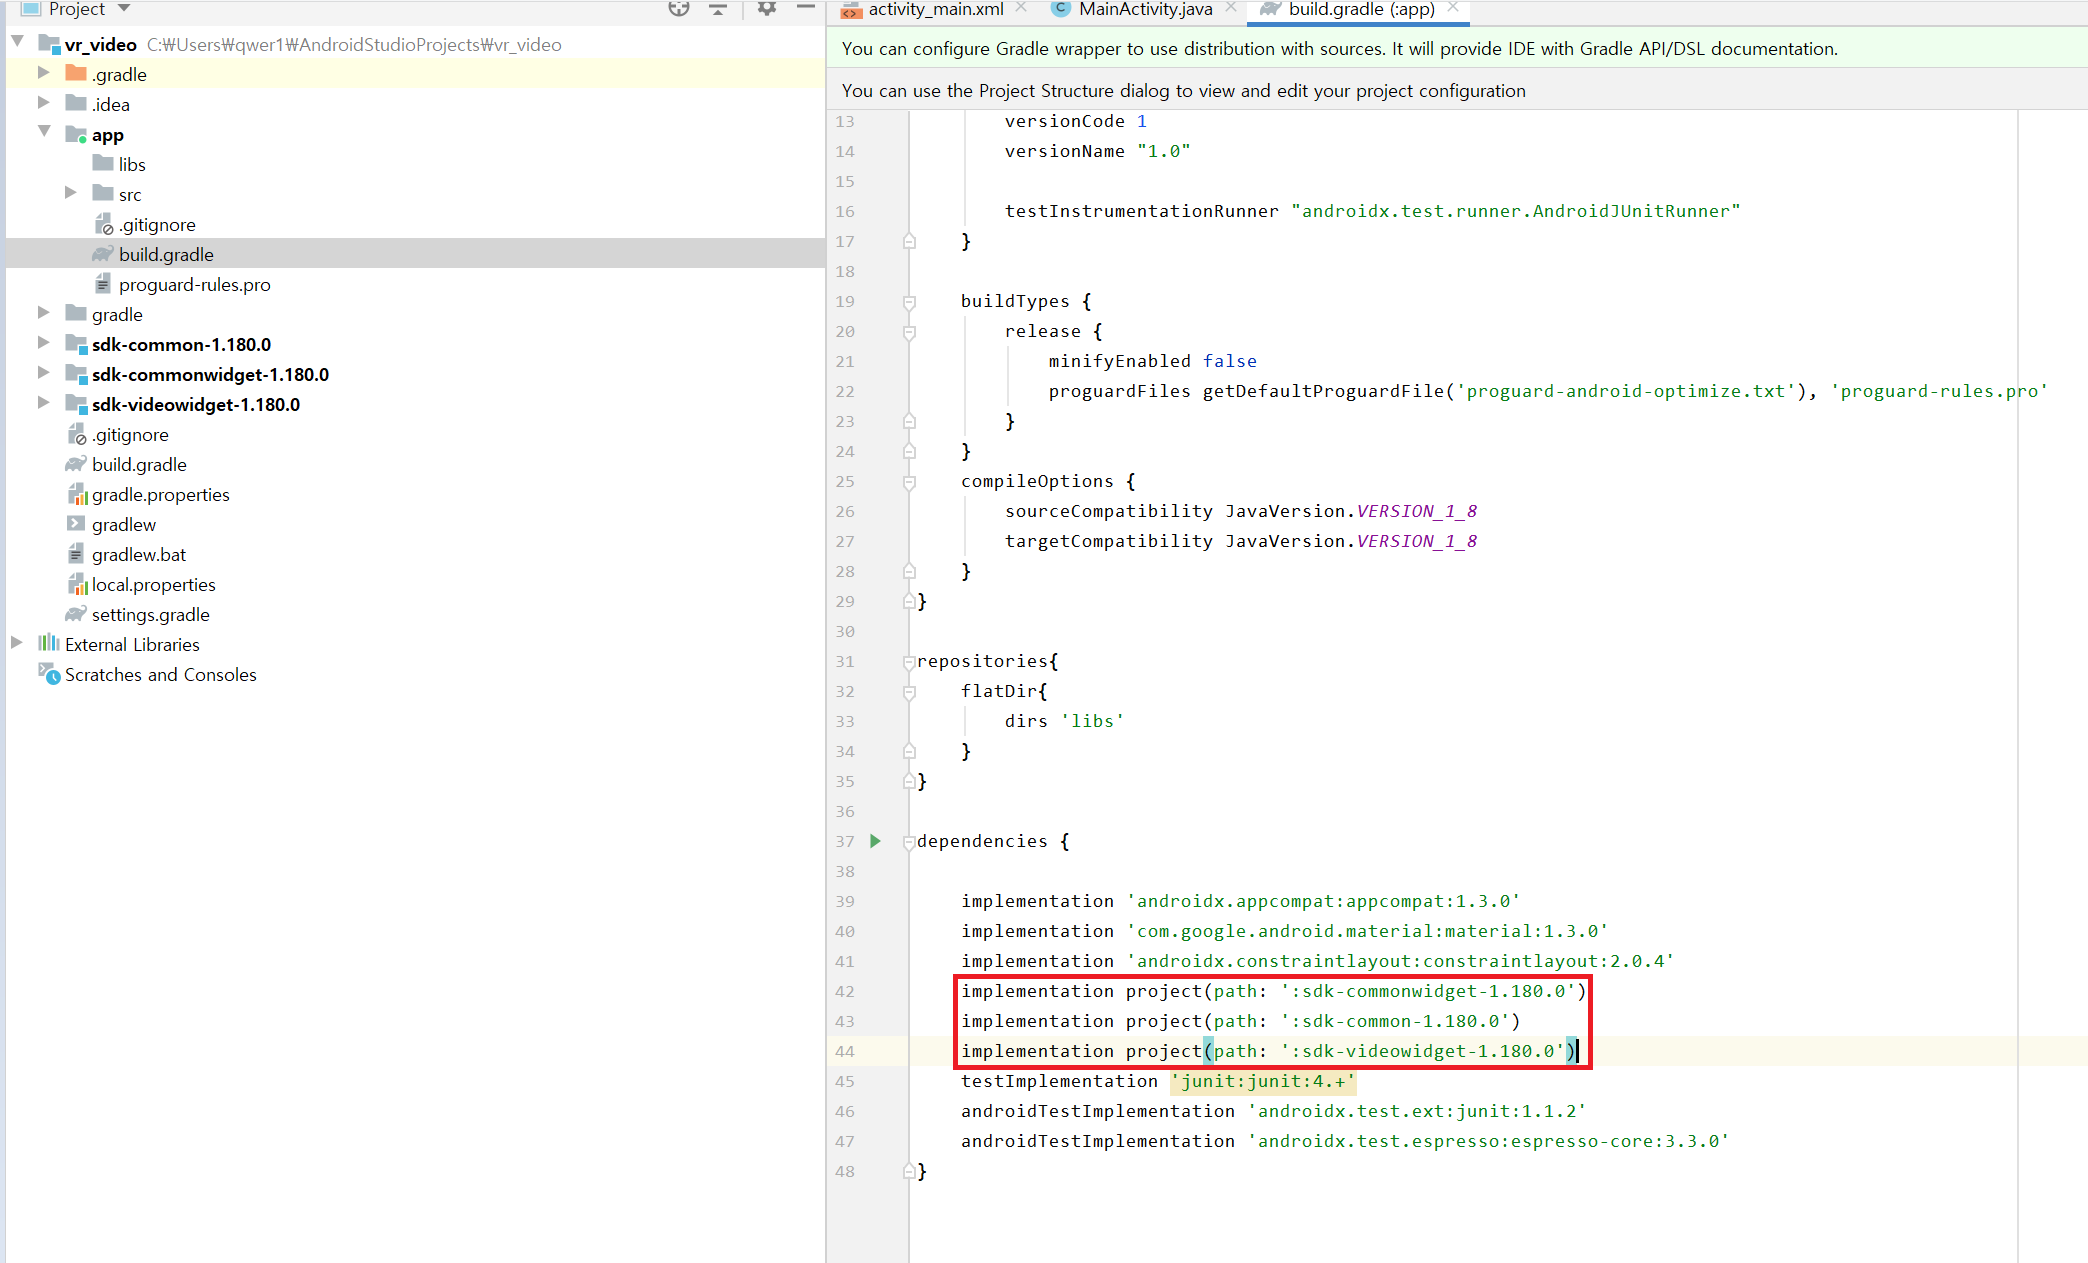2088x1263 pixels.
Task: Select the settings.gradle file
Action: coord(150,615)
